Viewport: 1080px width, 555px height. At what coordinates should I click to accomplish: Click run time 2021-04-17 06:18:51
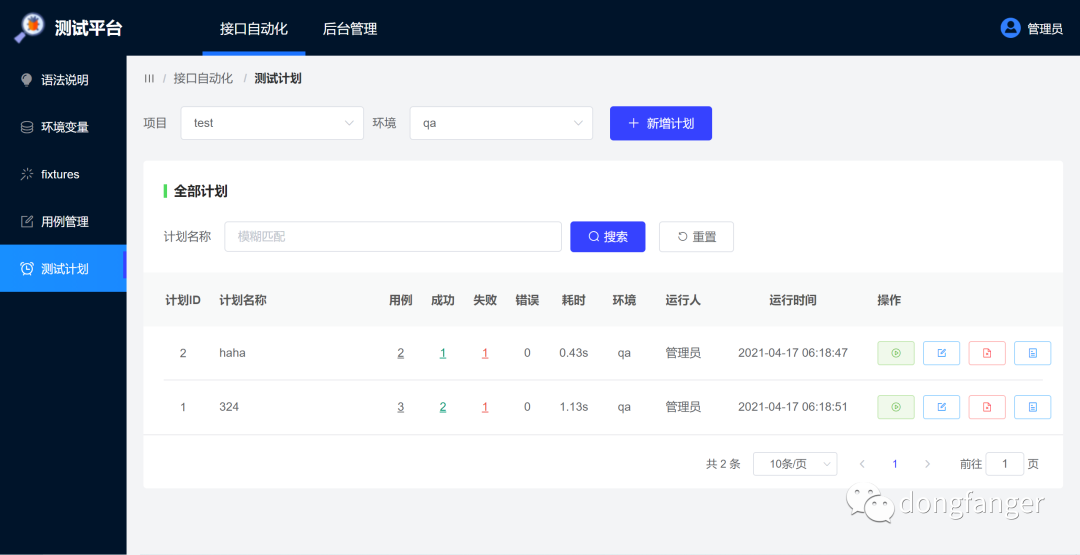tap(793, 407)
